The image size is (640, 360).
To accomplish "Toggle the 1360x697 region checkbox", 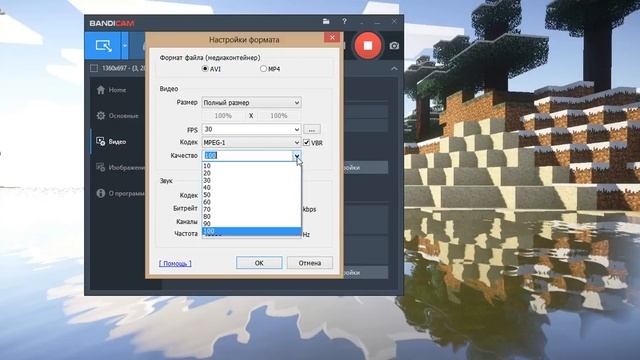I will click(94, 68).
